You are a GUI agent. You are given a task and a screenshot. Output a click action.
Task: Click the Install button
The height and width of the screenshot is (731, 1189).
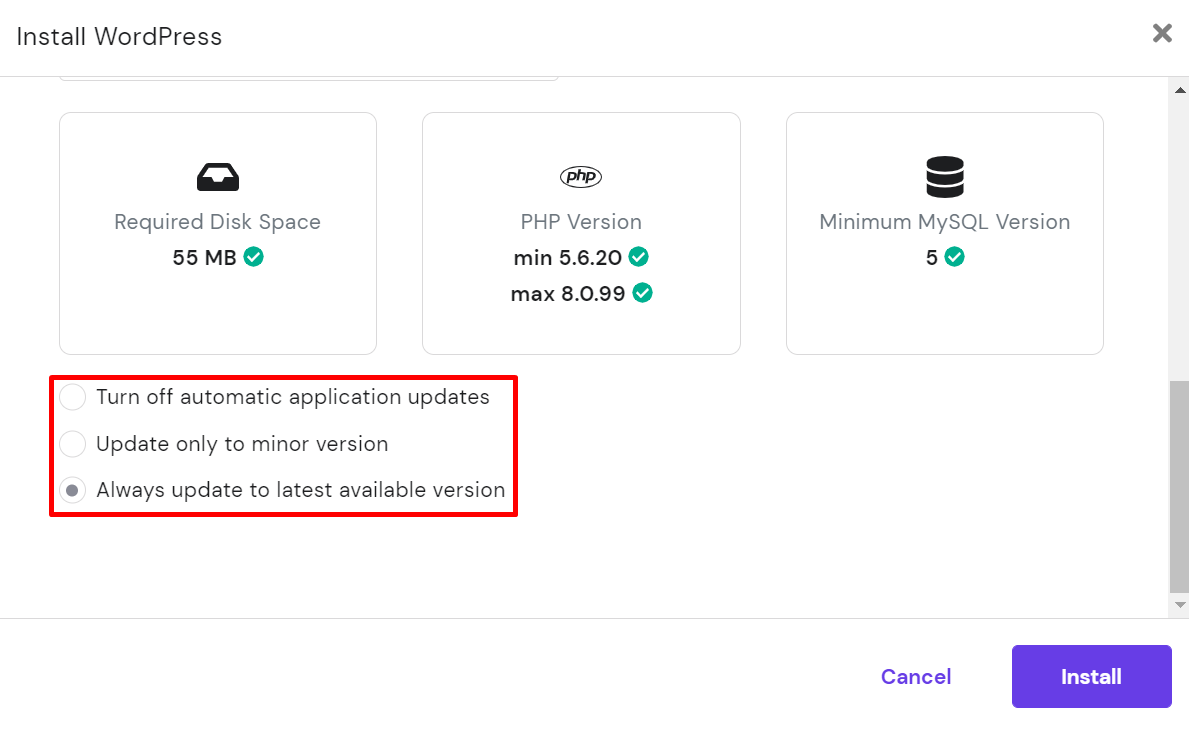click(1091, 676)
